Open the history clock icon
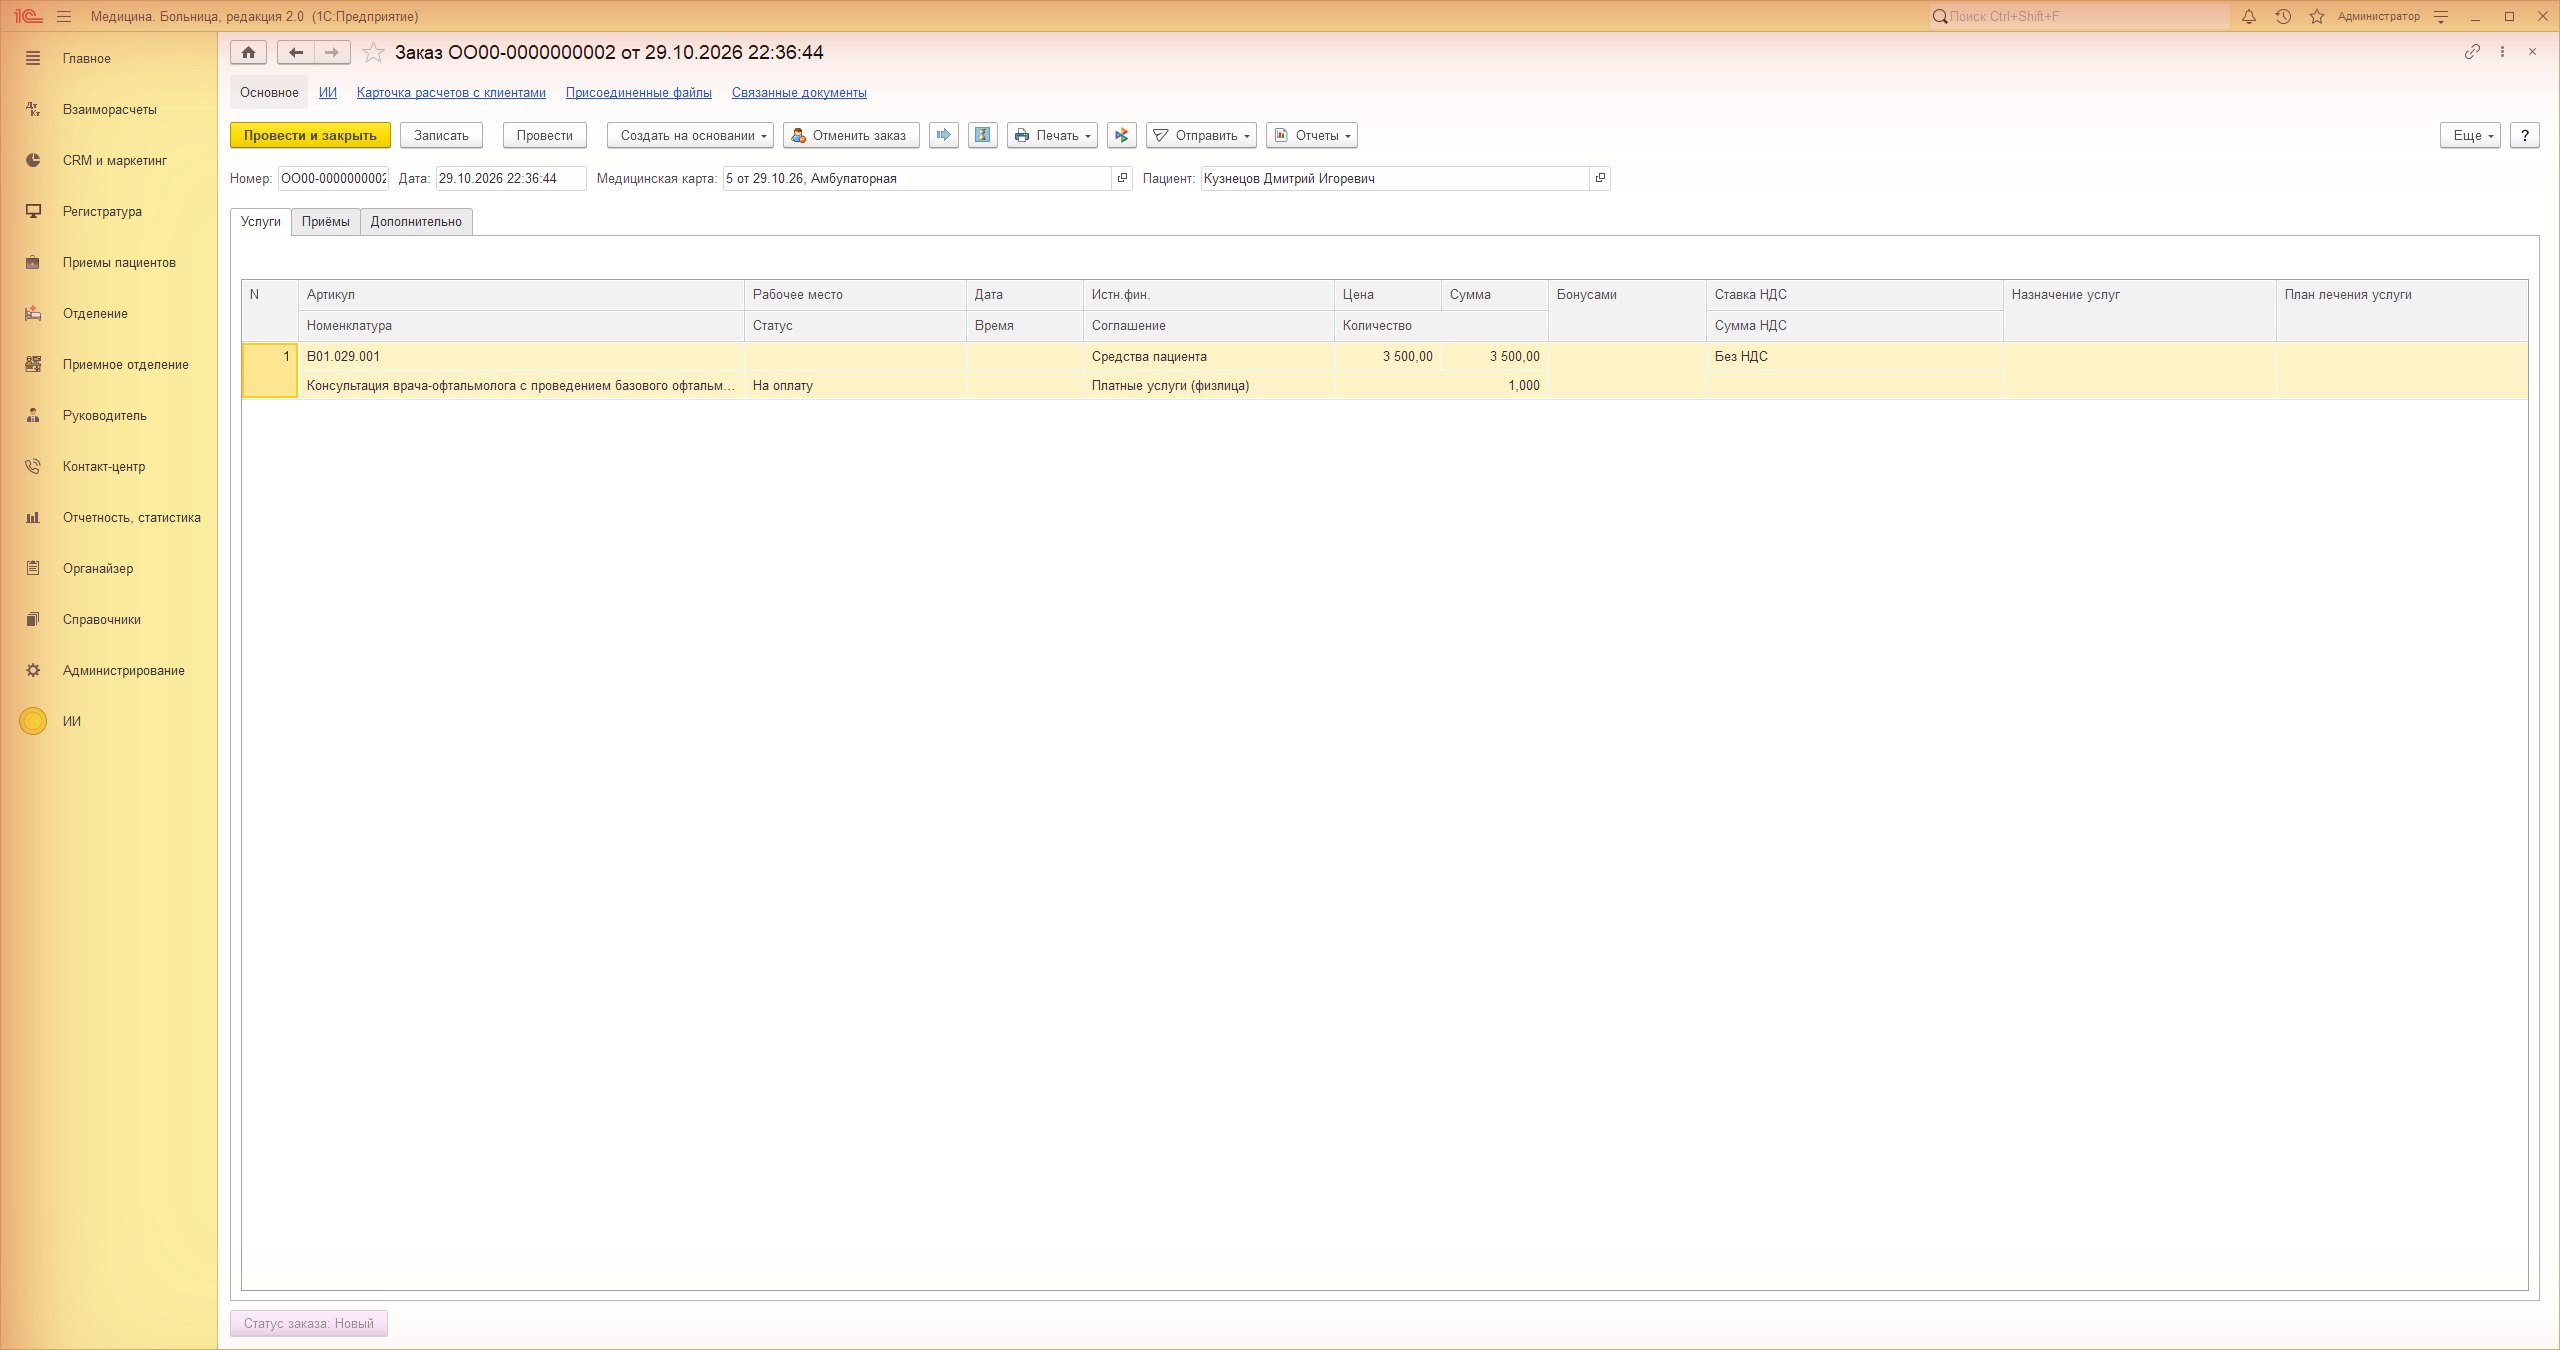This screenshot has width=2560, height=1350. [2283, 16]
